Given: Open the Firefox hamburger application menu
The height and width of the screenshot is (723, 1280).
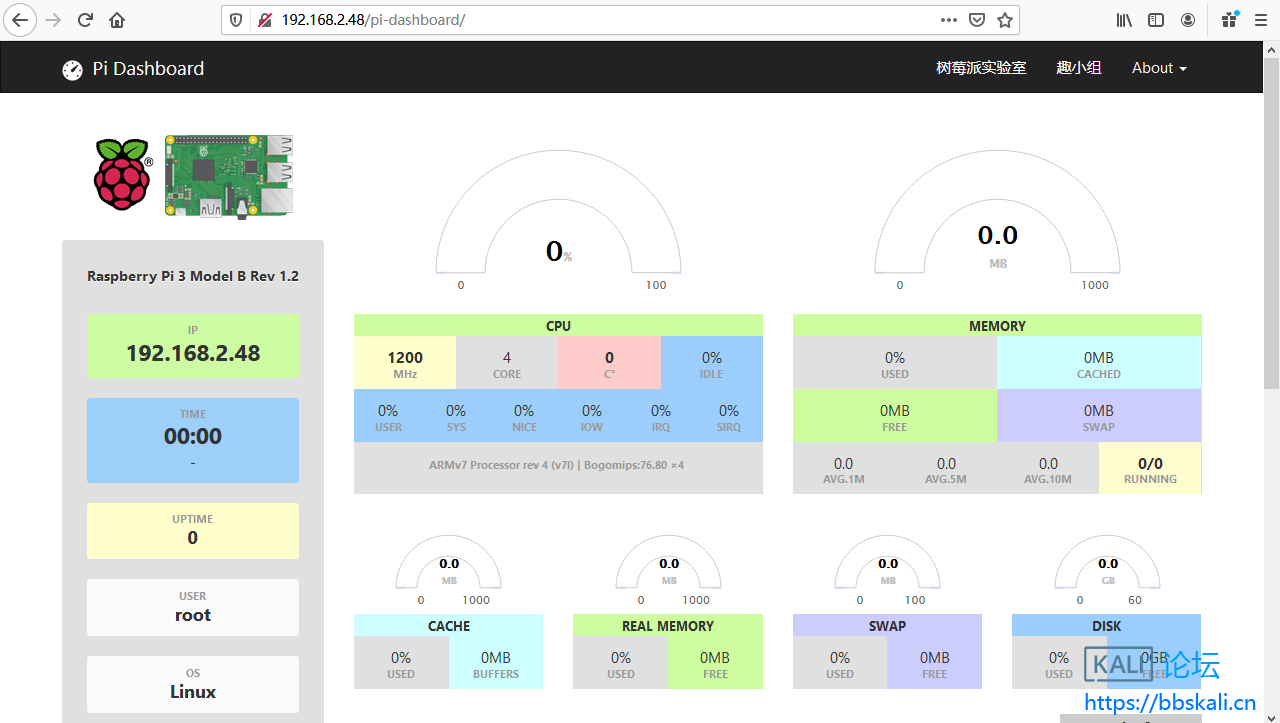Looking at the screenshot, I should 1262,20.
